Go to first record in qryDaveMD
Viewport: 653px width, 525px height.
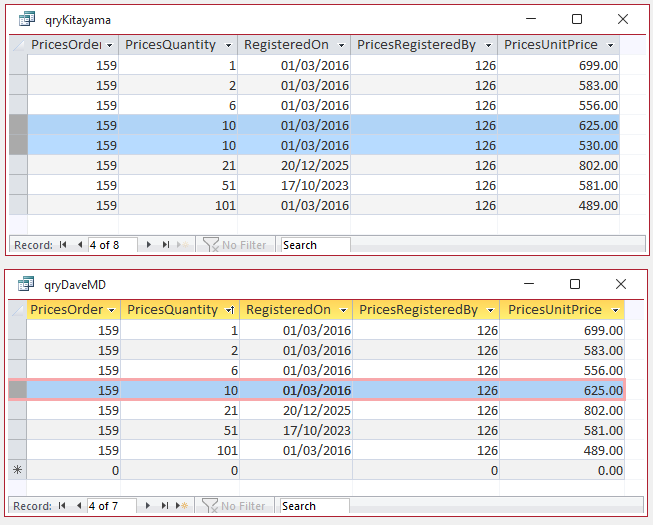click(63, 506)
